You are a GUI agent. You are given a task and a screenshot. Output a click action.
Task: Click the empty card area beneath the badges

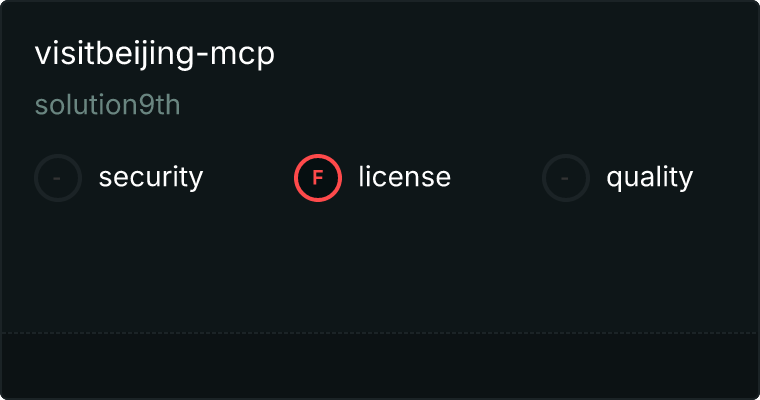coord(380,267)
